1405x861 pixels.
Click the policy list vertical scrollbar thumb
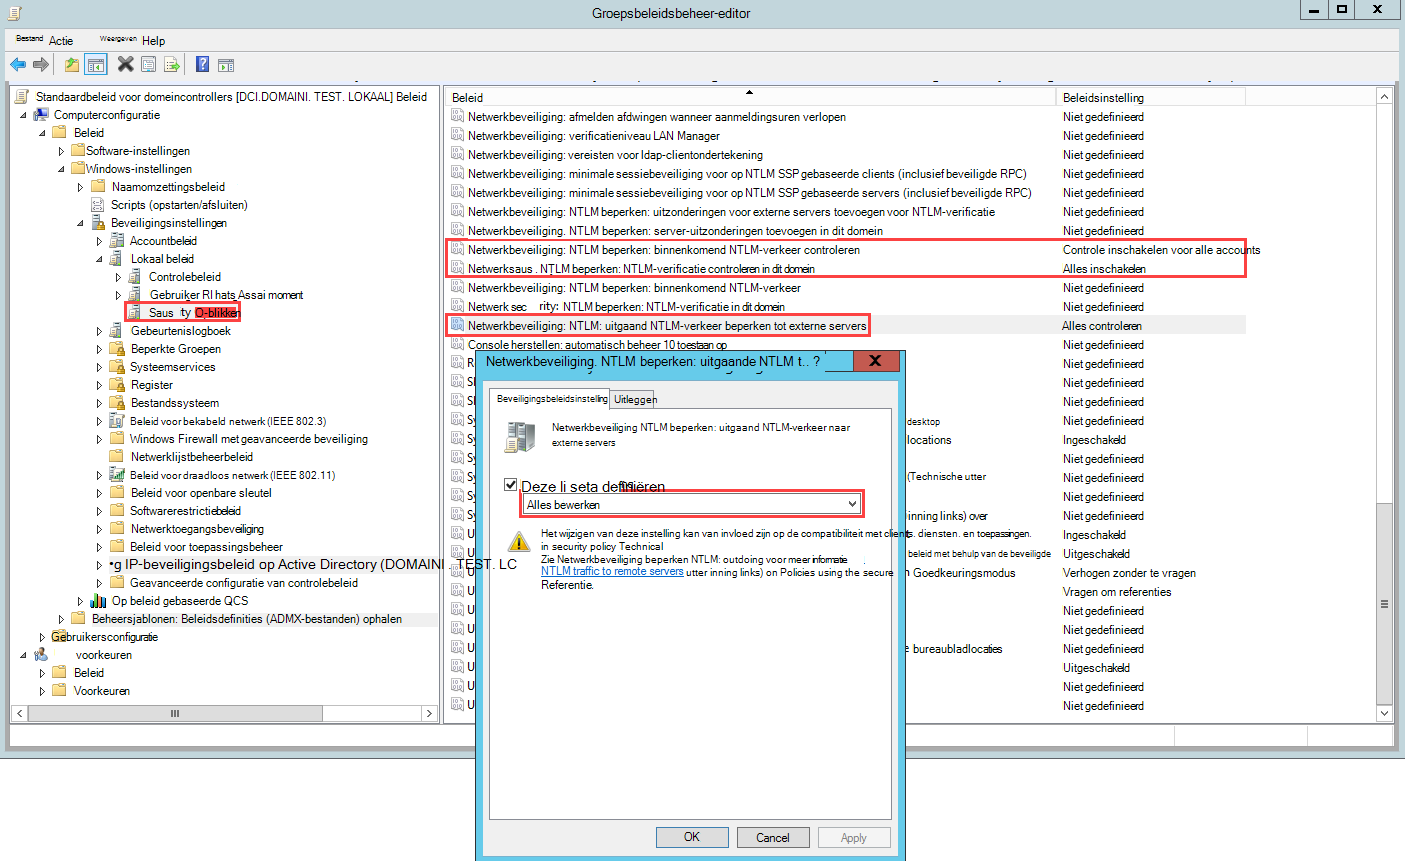1384,604
